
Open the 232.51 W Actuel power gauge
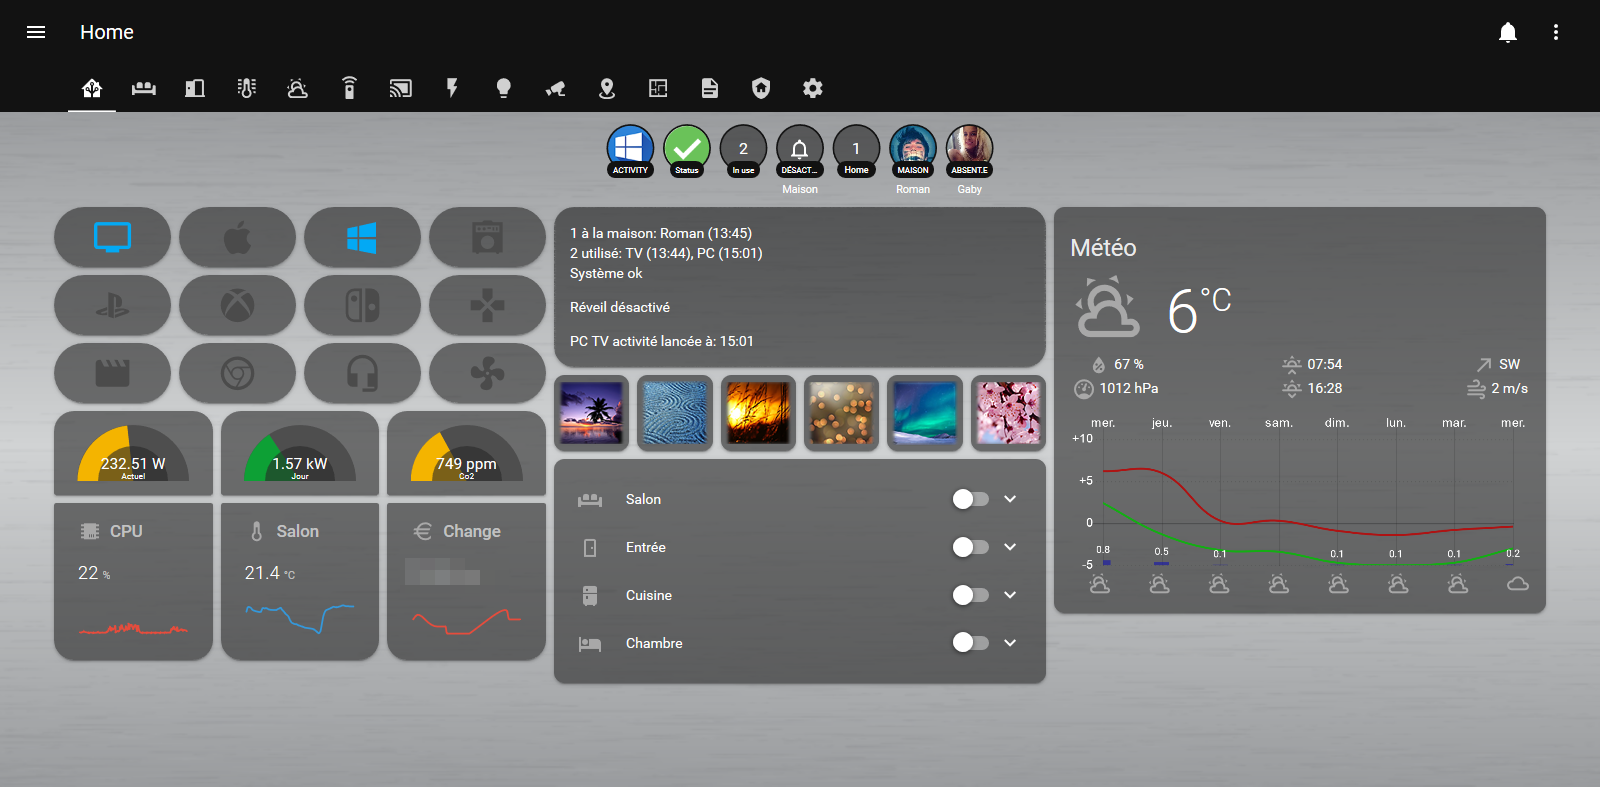click(x=133, y=453)
